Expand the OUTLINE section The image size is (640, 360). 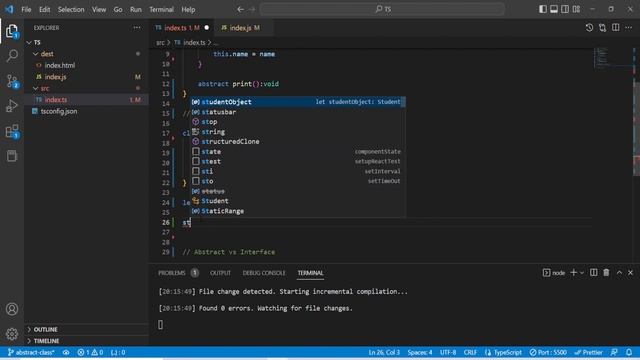(87, 329)
